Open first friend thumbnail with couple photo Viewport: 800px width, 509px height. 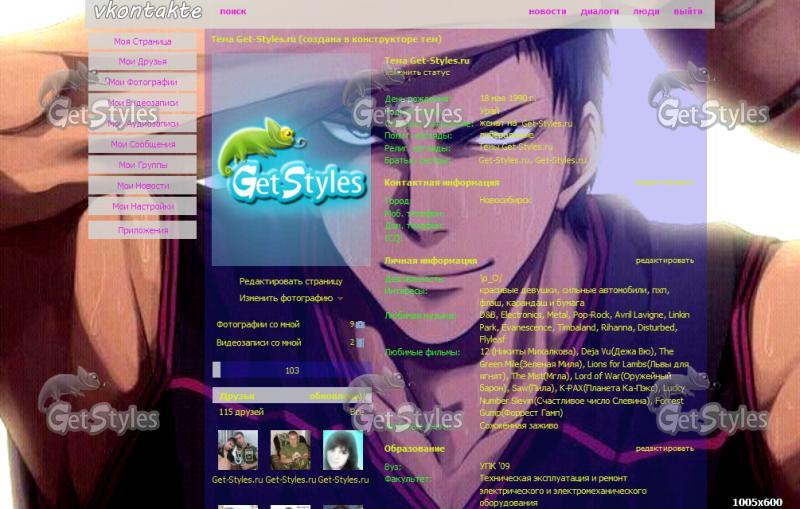(238, 450)
